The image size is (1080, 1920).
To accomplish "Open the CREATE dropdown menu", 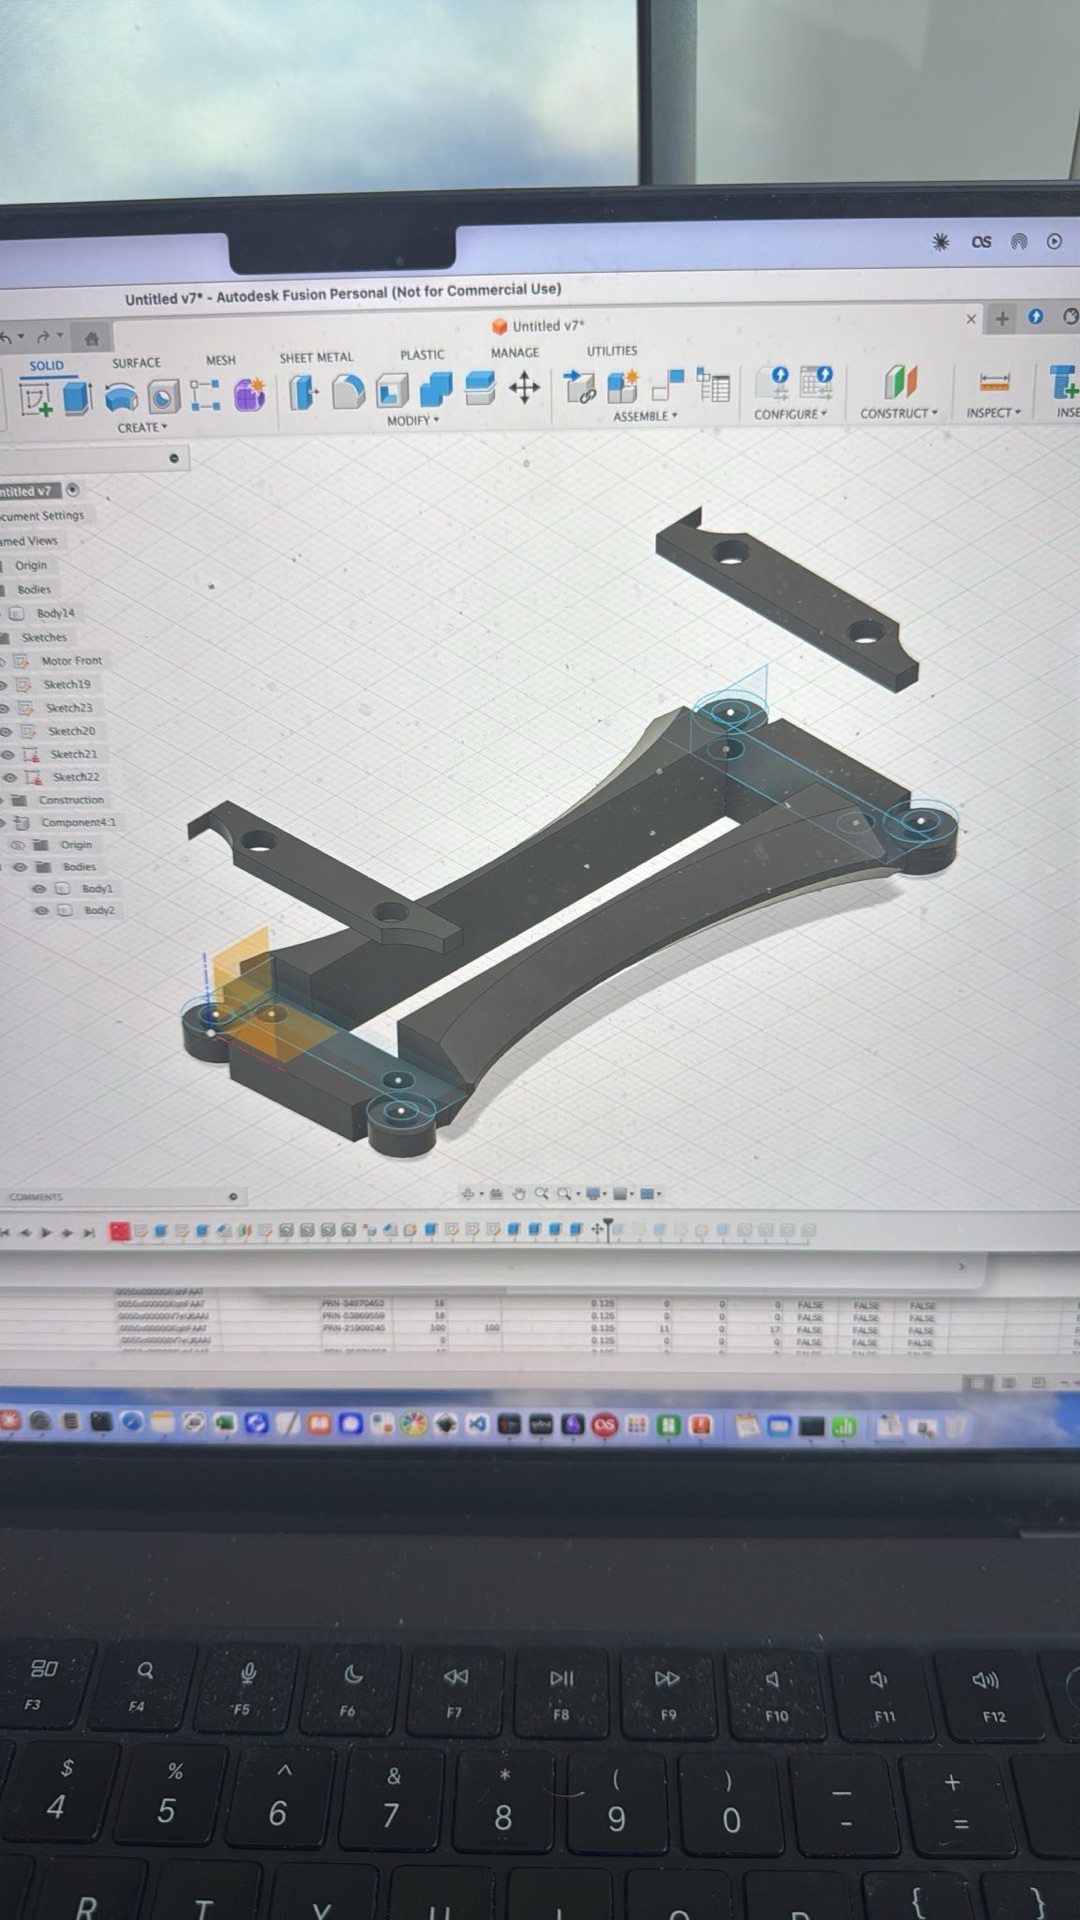I will (142, 428).
